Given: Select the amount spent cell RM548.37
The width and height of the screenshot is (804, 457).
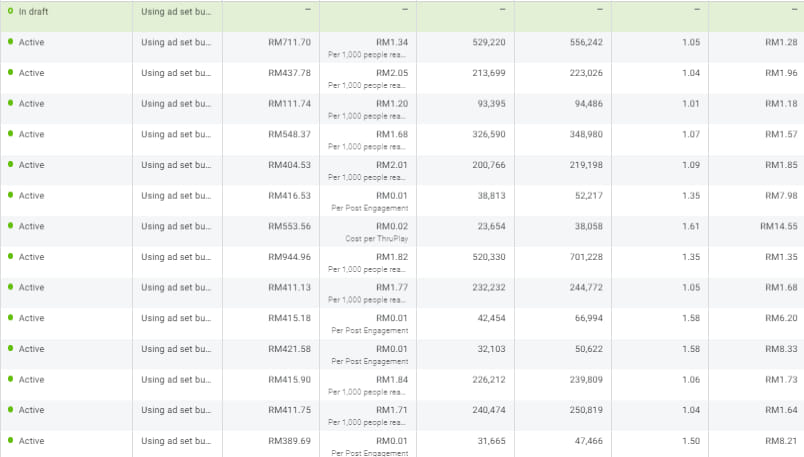Looking at the screenshot, I should [x=289, y=134].
